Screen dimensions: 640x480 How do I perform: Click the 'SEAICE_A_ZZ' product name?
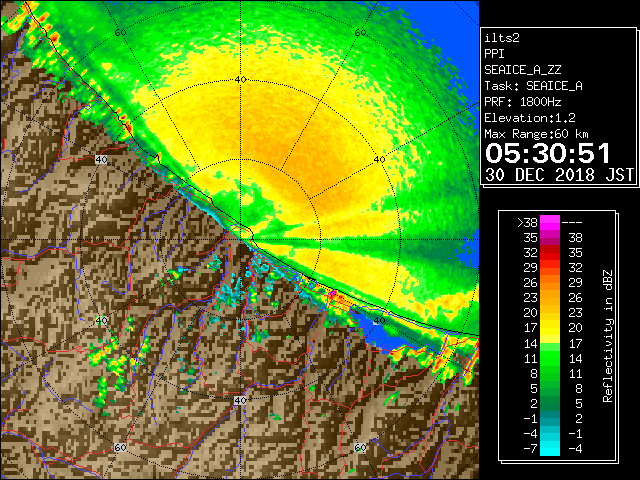(x=523, y=70)
